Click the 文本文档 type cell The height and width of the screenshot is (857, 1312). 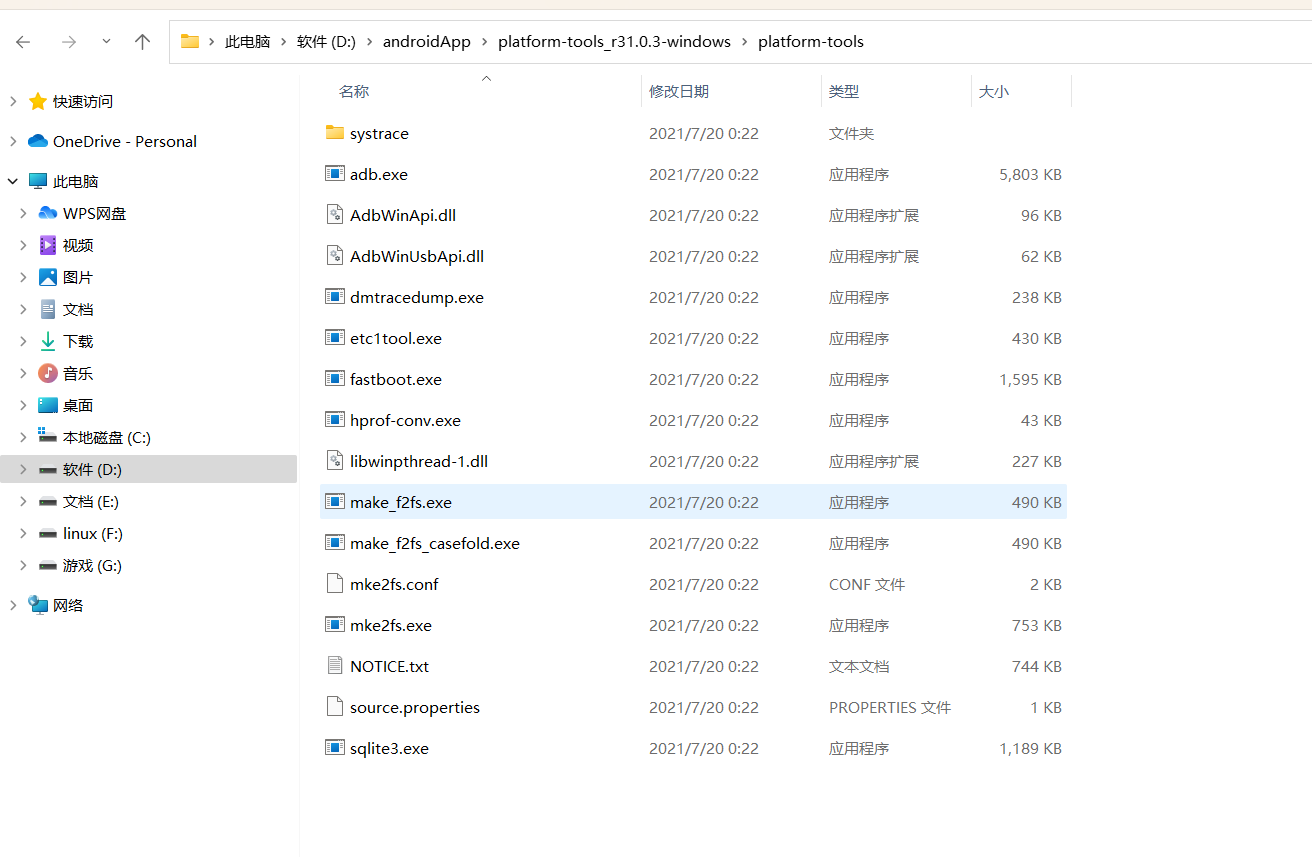[859, 666]
